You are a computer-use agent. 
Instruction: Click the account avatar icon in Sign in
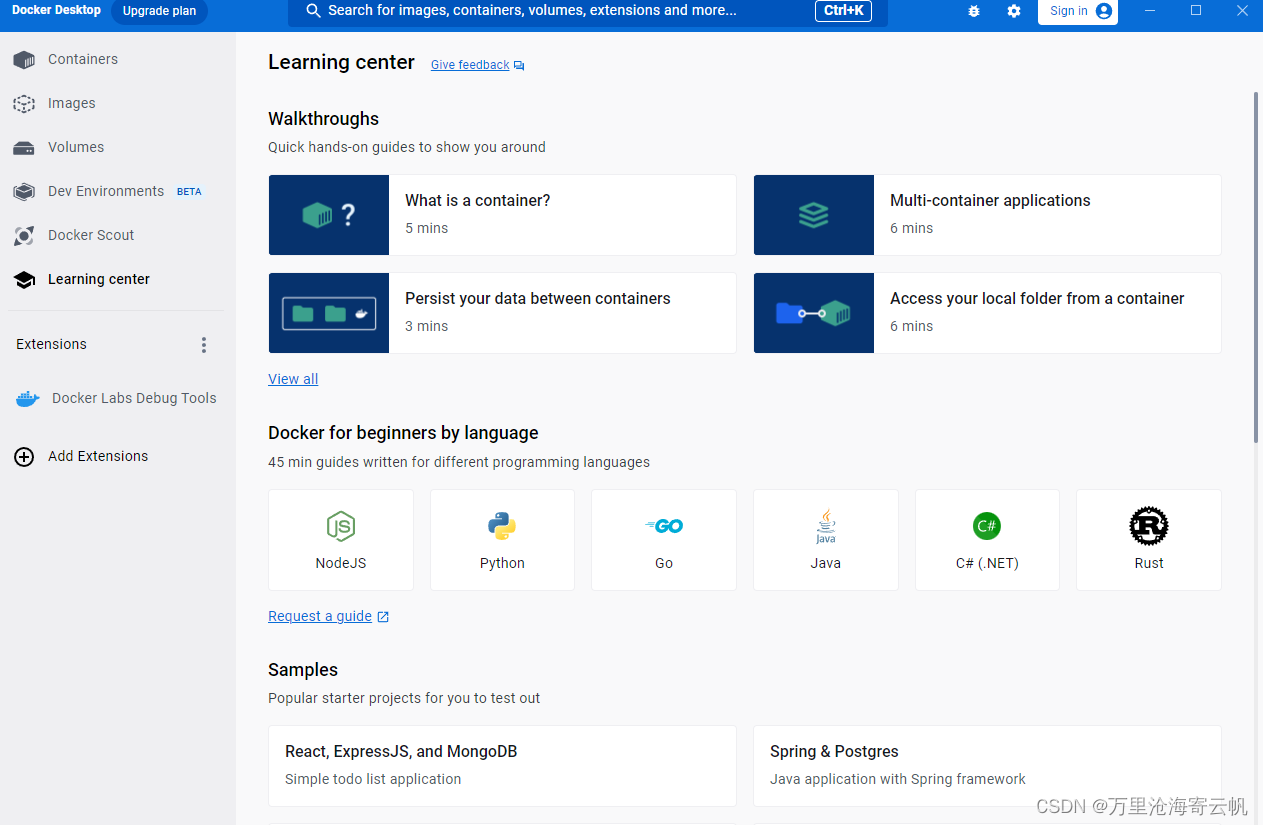point(1104,11)
